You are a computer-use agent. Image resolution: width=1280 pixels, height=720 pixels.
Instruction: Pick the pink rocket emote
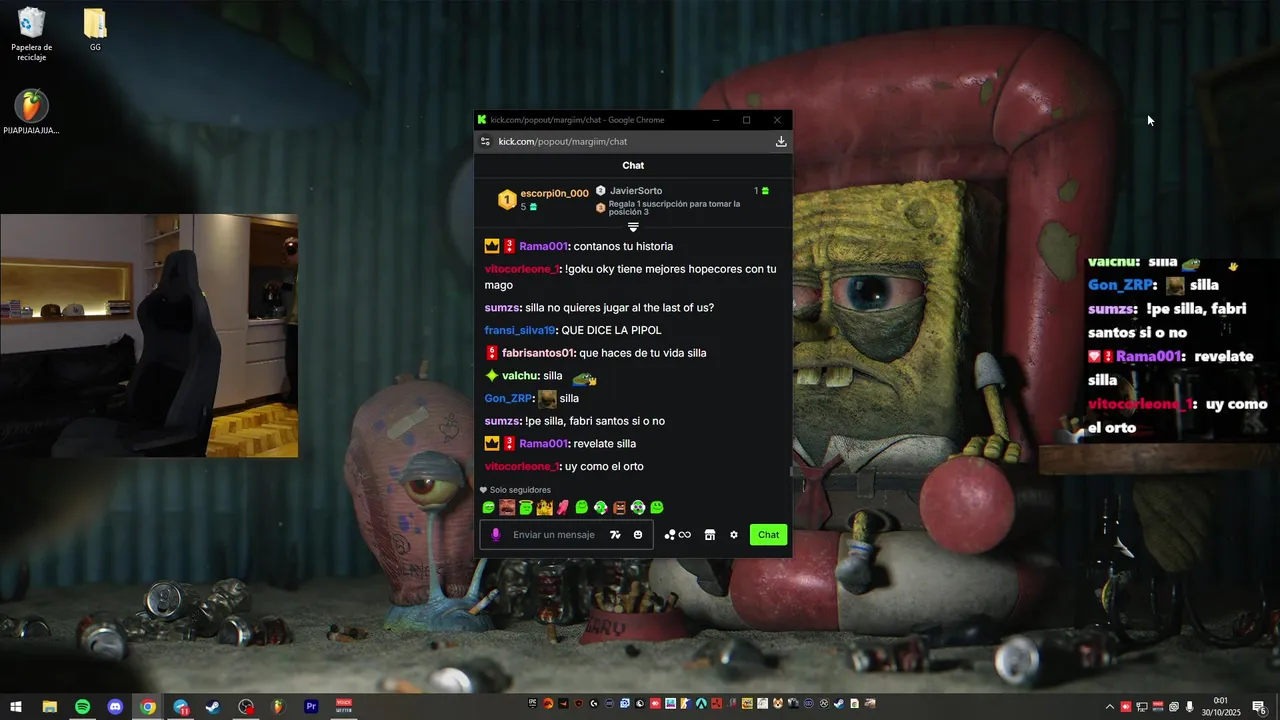(563, 508)
